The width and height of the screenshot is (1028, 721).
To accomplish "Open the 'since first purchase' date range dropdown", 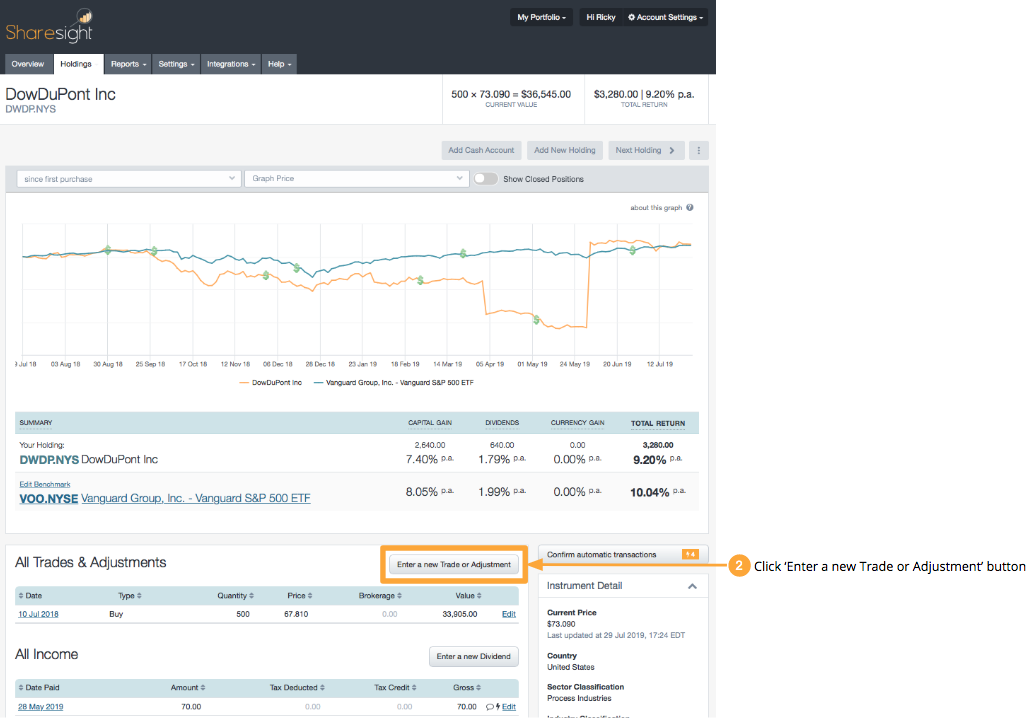I will coord(128,179).
